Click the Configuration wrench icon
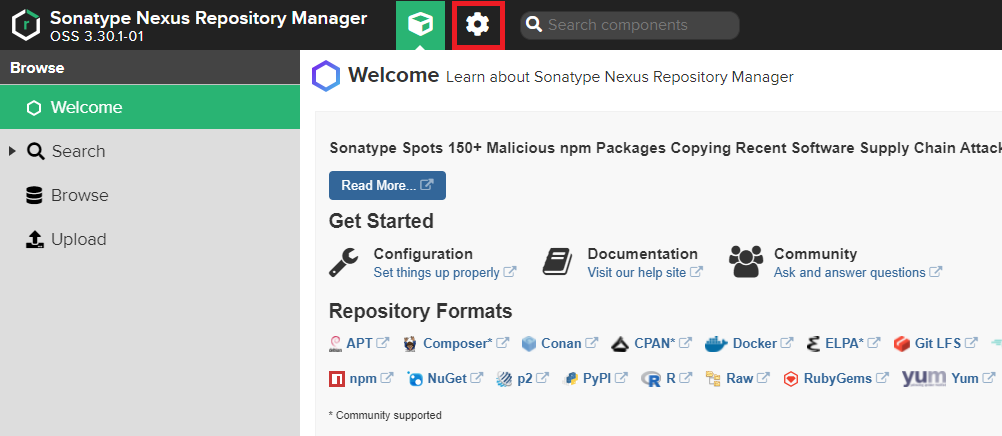The image size is (1002, 436). (x=344, y=262)
